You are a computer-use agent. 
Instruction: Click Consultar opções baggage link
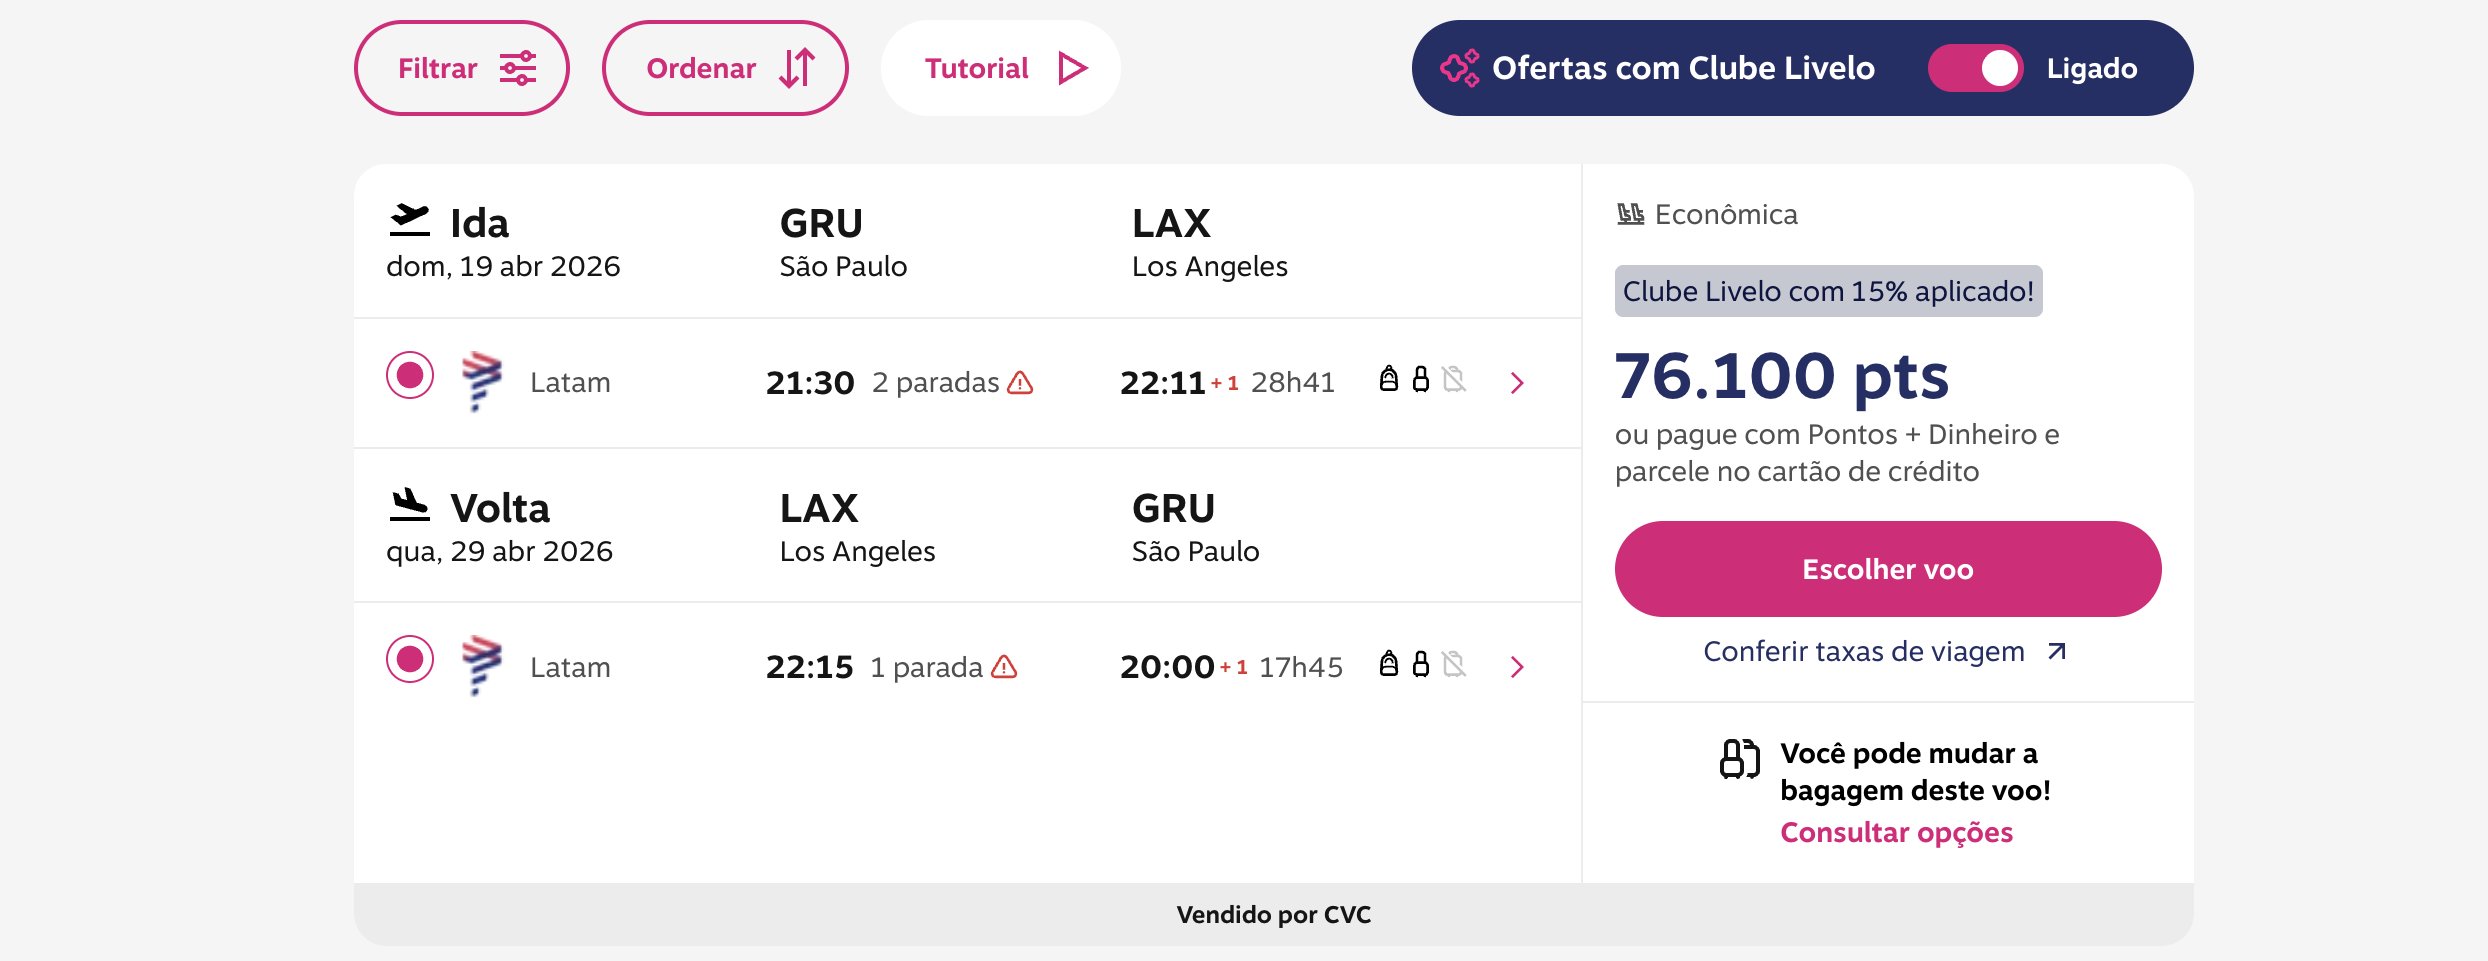pyautogui.click(x=1896, y=832)
